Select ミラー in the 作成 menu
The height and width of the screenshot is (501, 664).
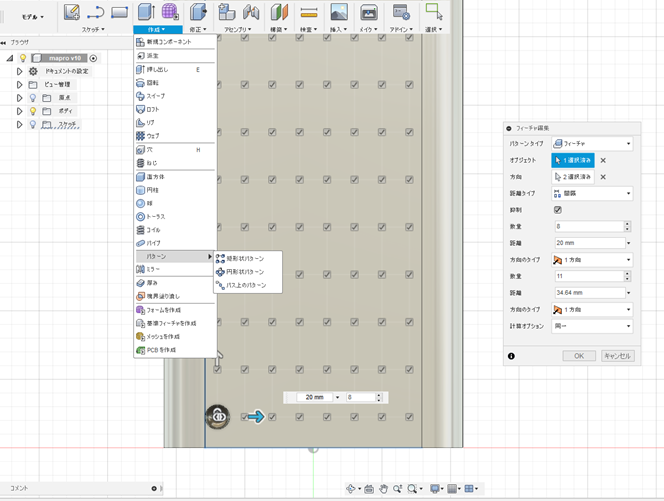pos(174,269)
